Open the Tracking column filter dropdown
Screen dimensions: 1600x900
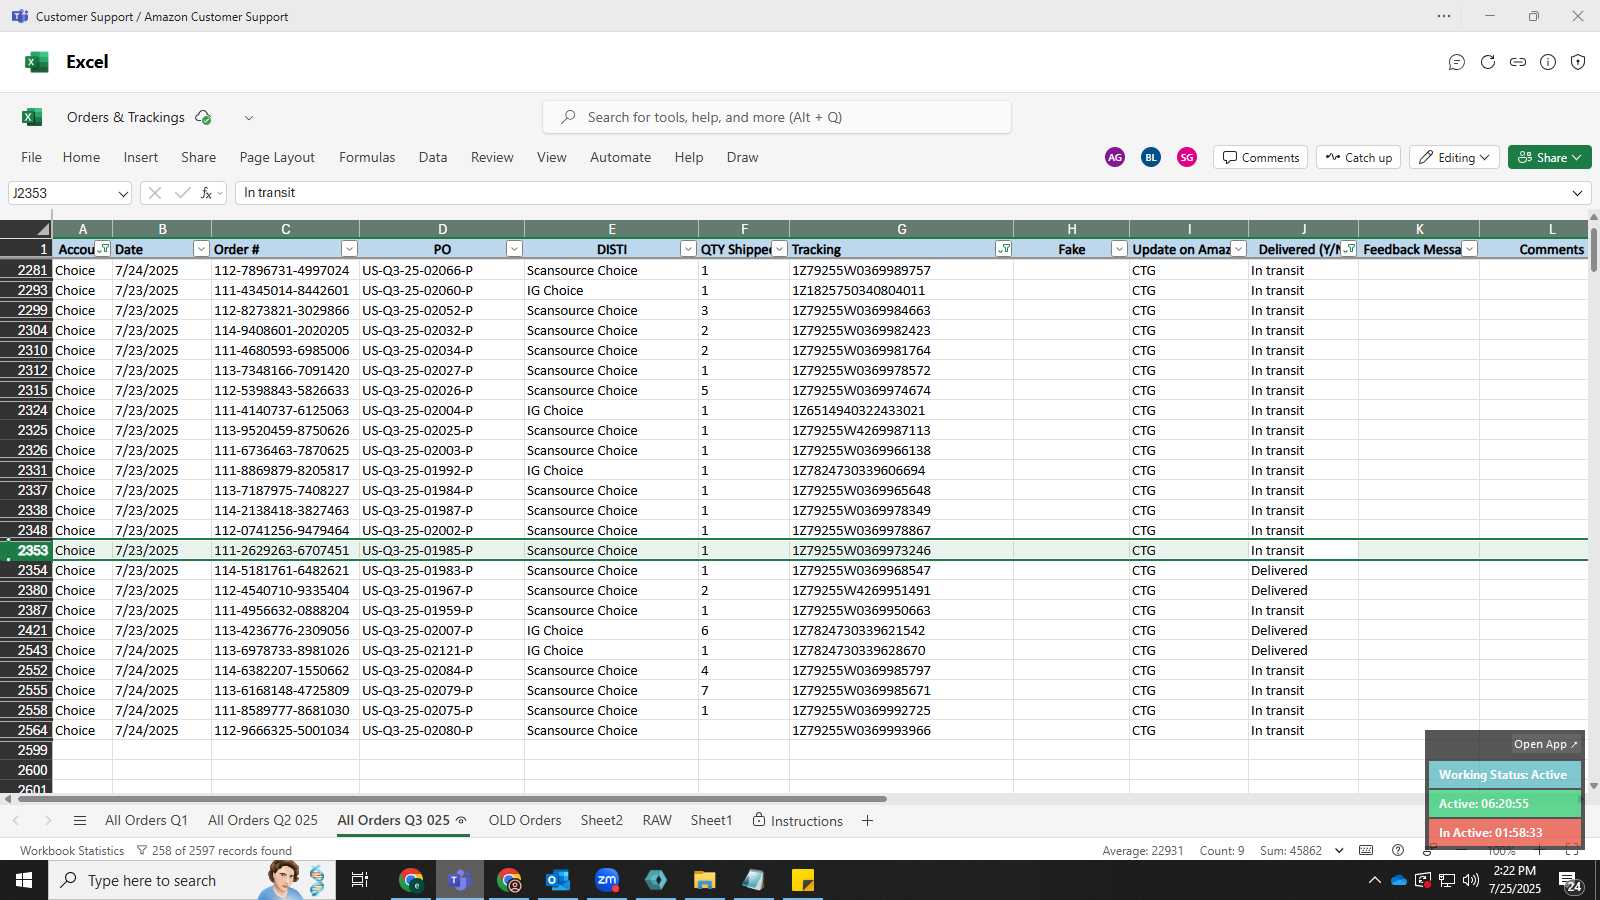pos(1003,249)
